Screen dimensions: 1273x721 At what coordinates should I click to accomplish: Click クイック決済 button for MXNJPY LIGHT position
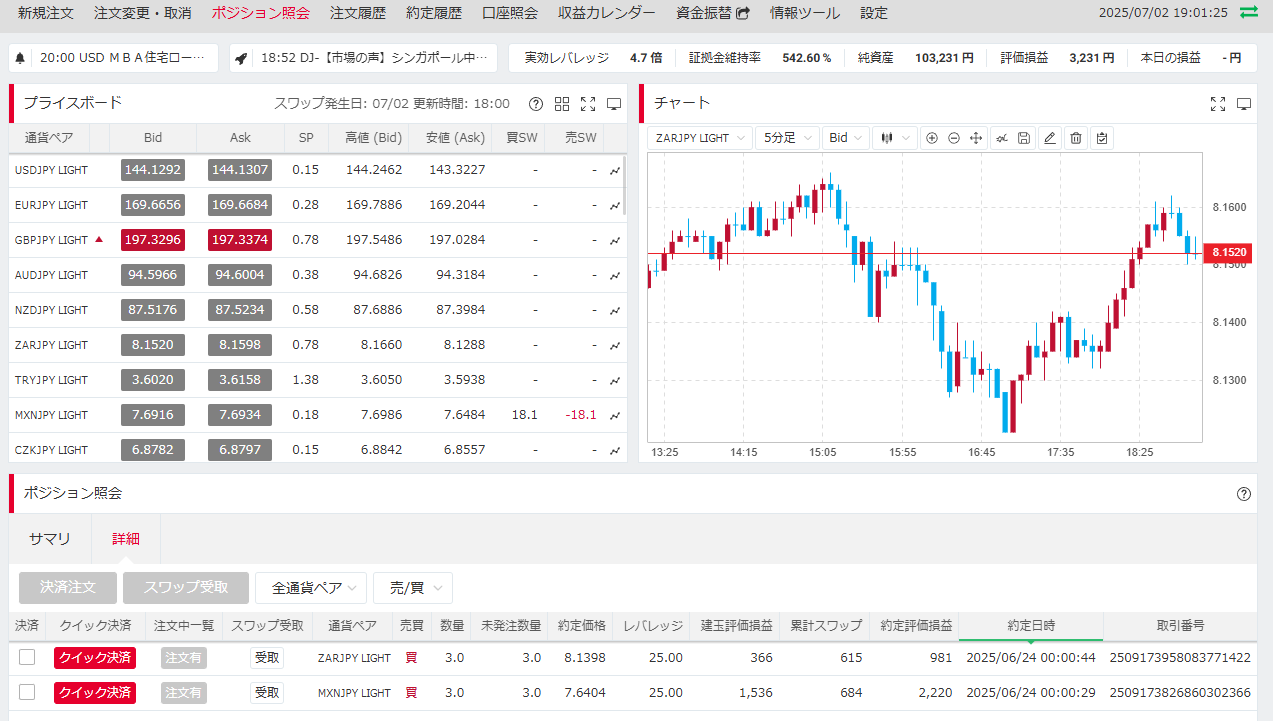click(x=95, y=692)
